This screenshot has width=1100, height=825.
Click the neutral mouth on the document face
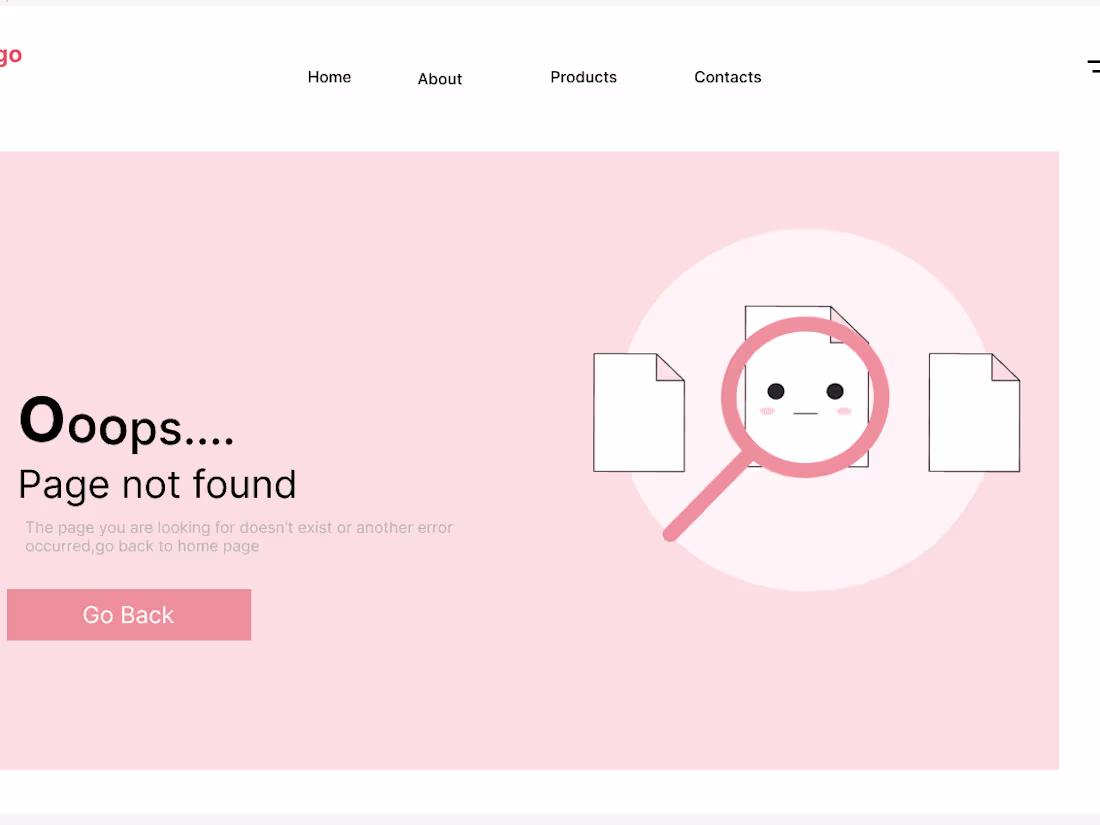tap(803, 412)
